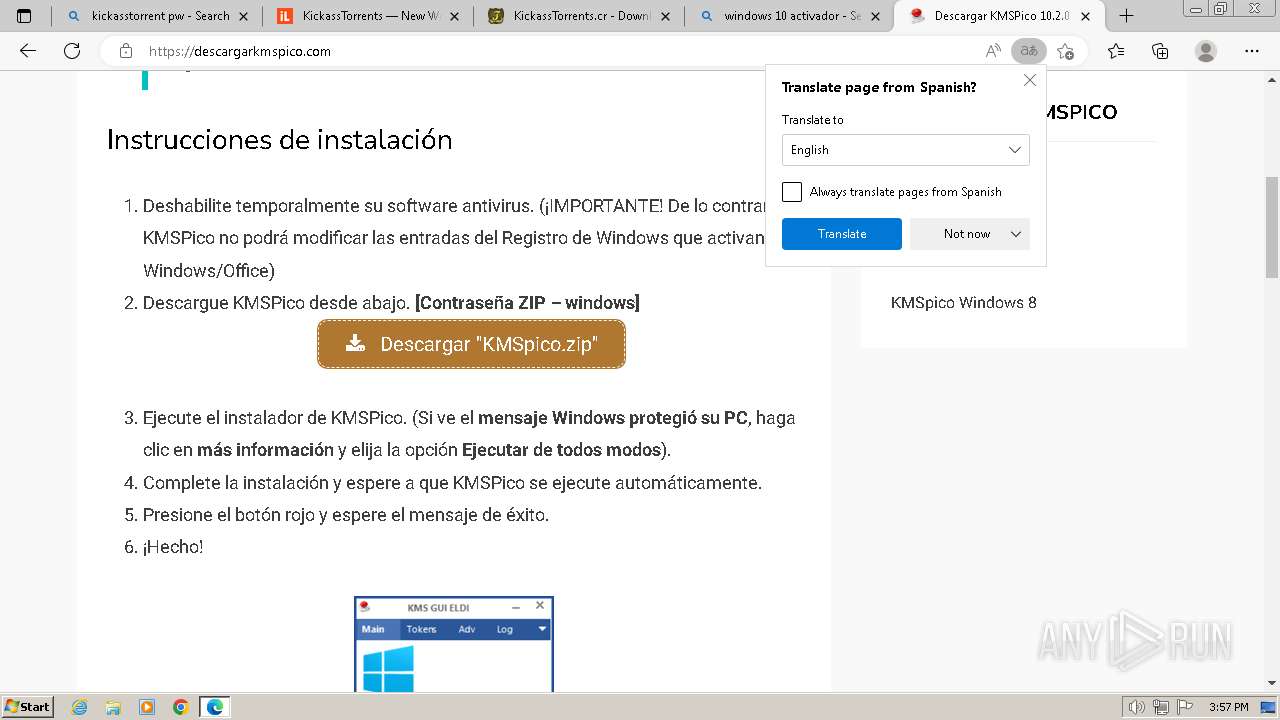Open the Translate to language dropdown
1280x720 pixels.
point(906,150)
